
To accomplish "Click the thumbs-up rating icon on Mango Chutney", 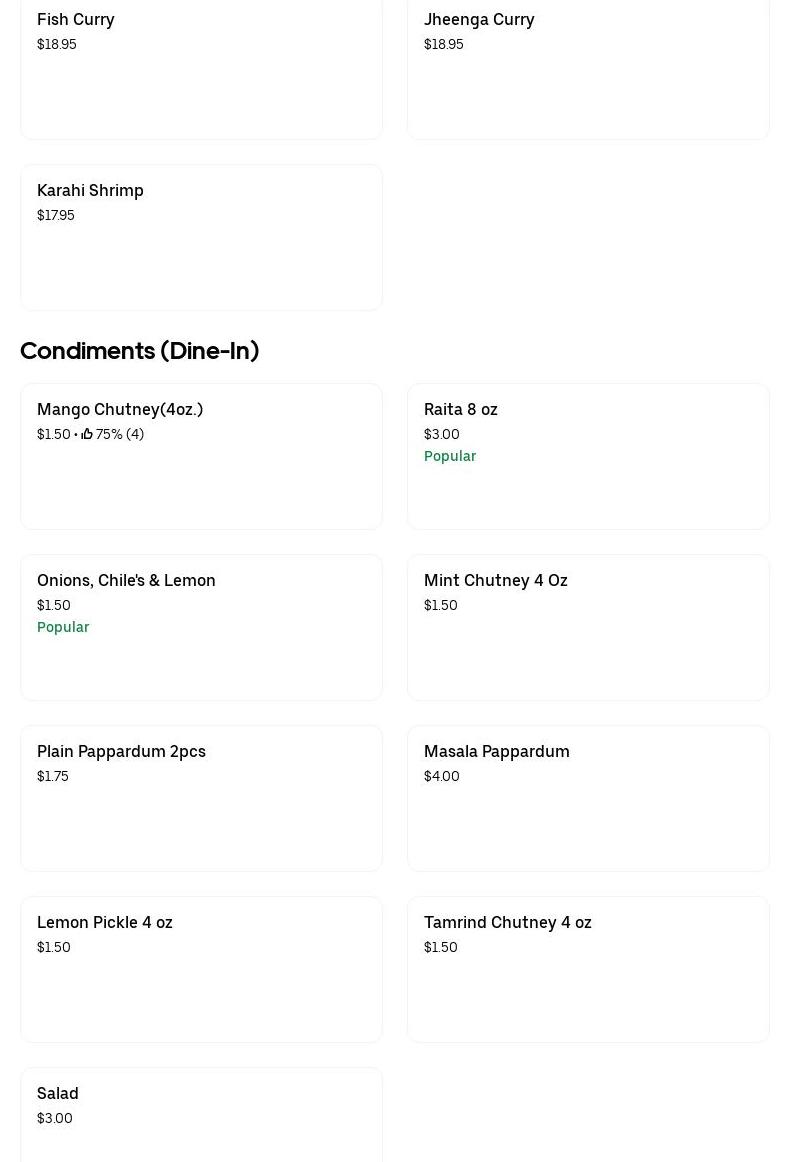I will 87,434.
